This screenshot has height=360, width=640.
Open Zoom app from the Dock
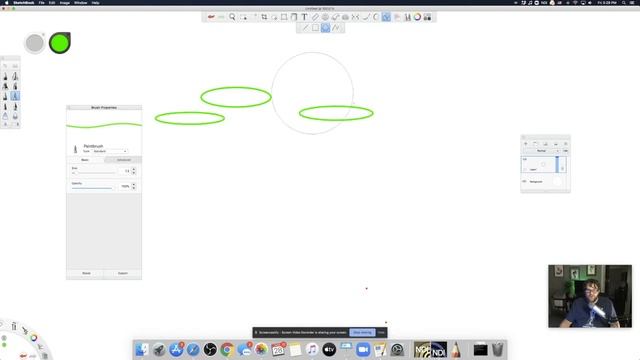[x=363, y=350]
